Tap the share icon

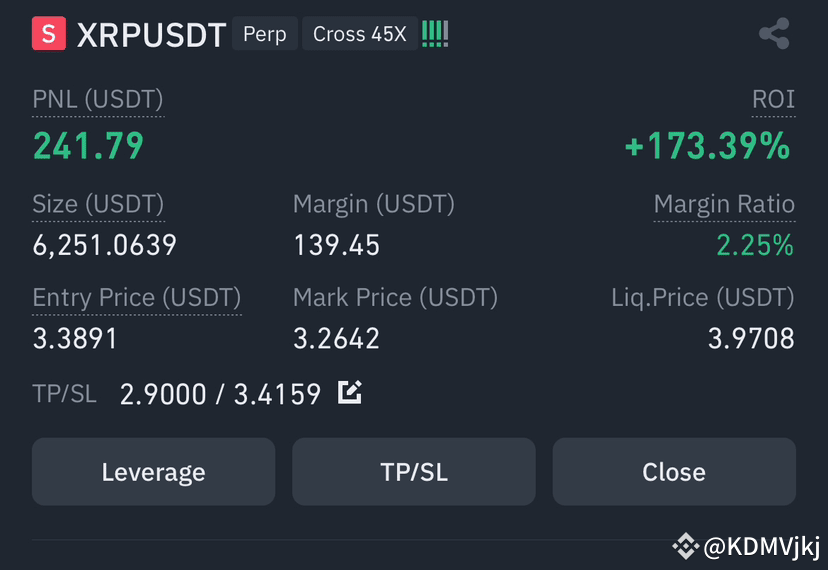click(774, 33)
